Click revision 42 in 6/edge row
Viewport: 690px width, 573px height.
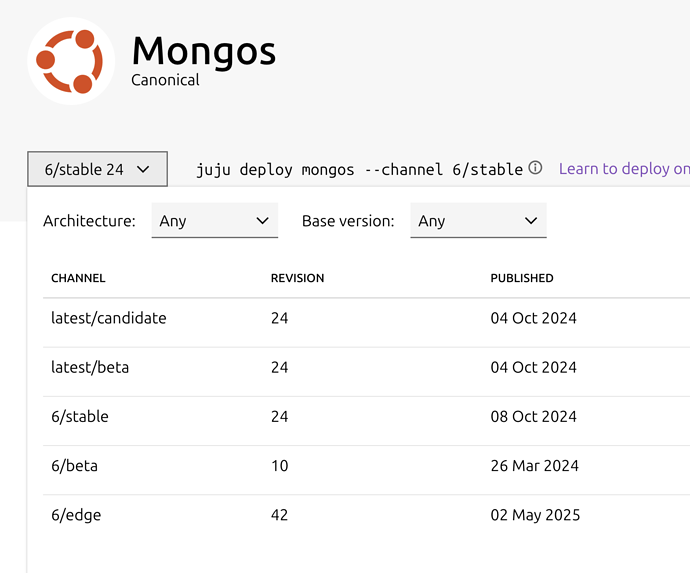point(279,515)
